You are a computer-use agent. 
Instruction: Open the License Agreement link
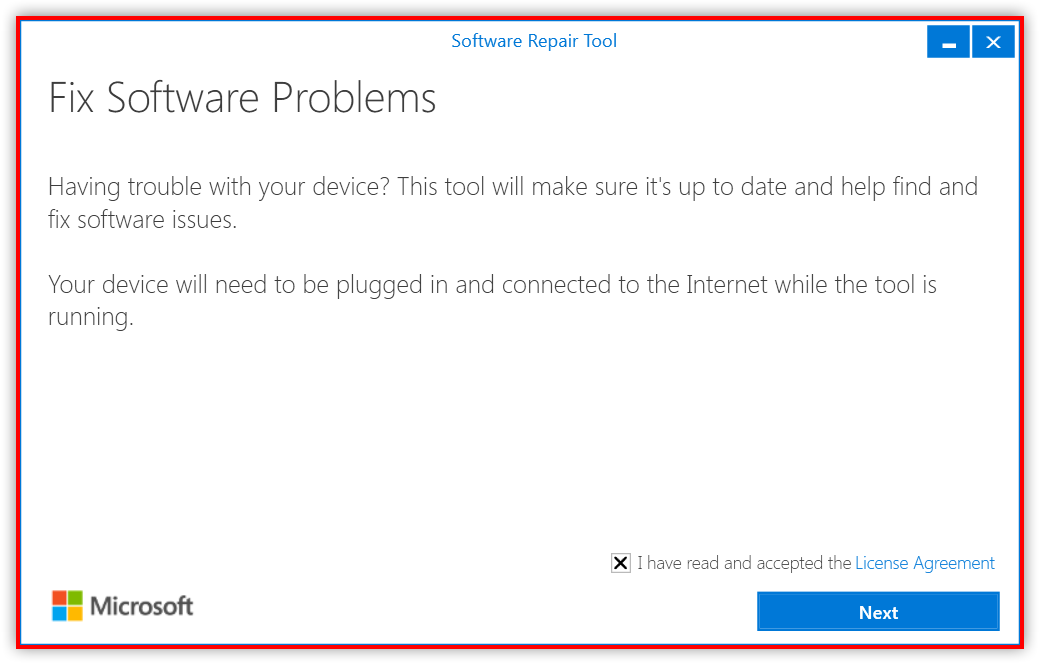pos(925,563)
